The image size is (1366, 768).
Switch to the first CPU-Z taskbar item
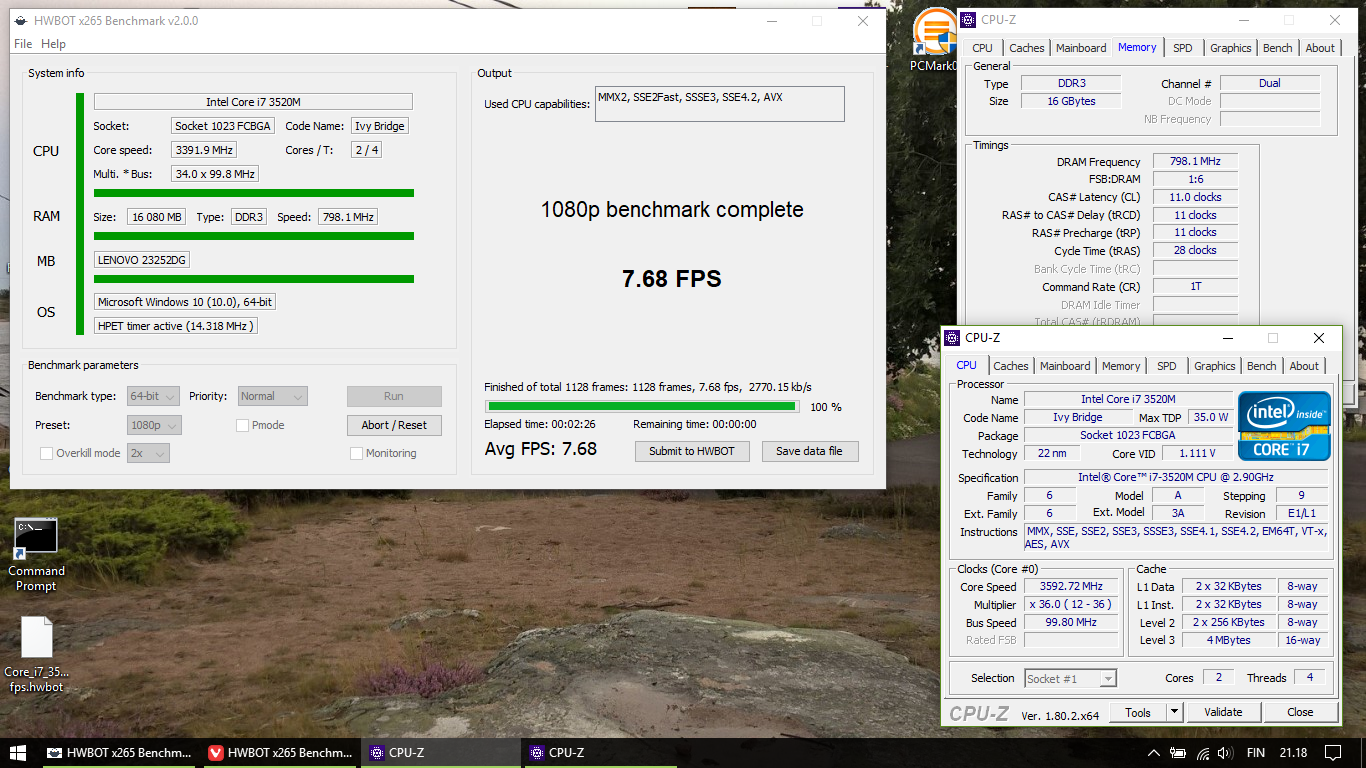pos(443,753)
